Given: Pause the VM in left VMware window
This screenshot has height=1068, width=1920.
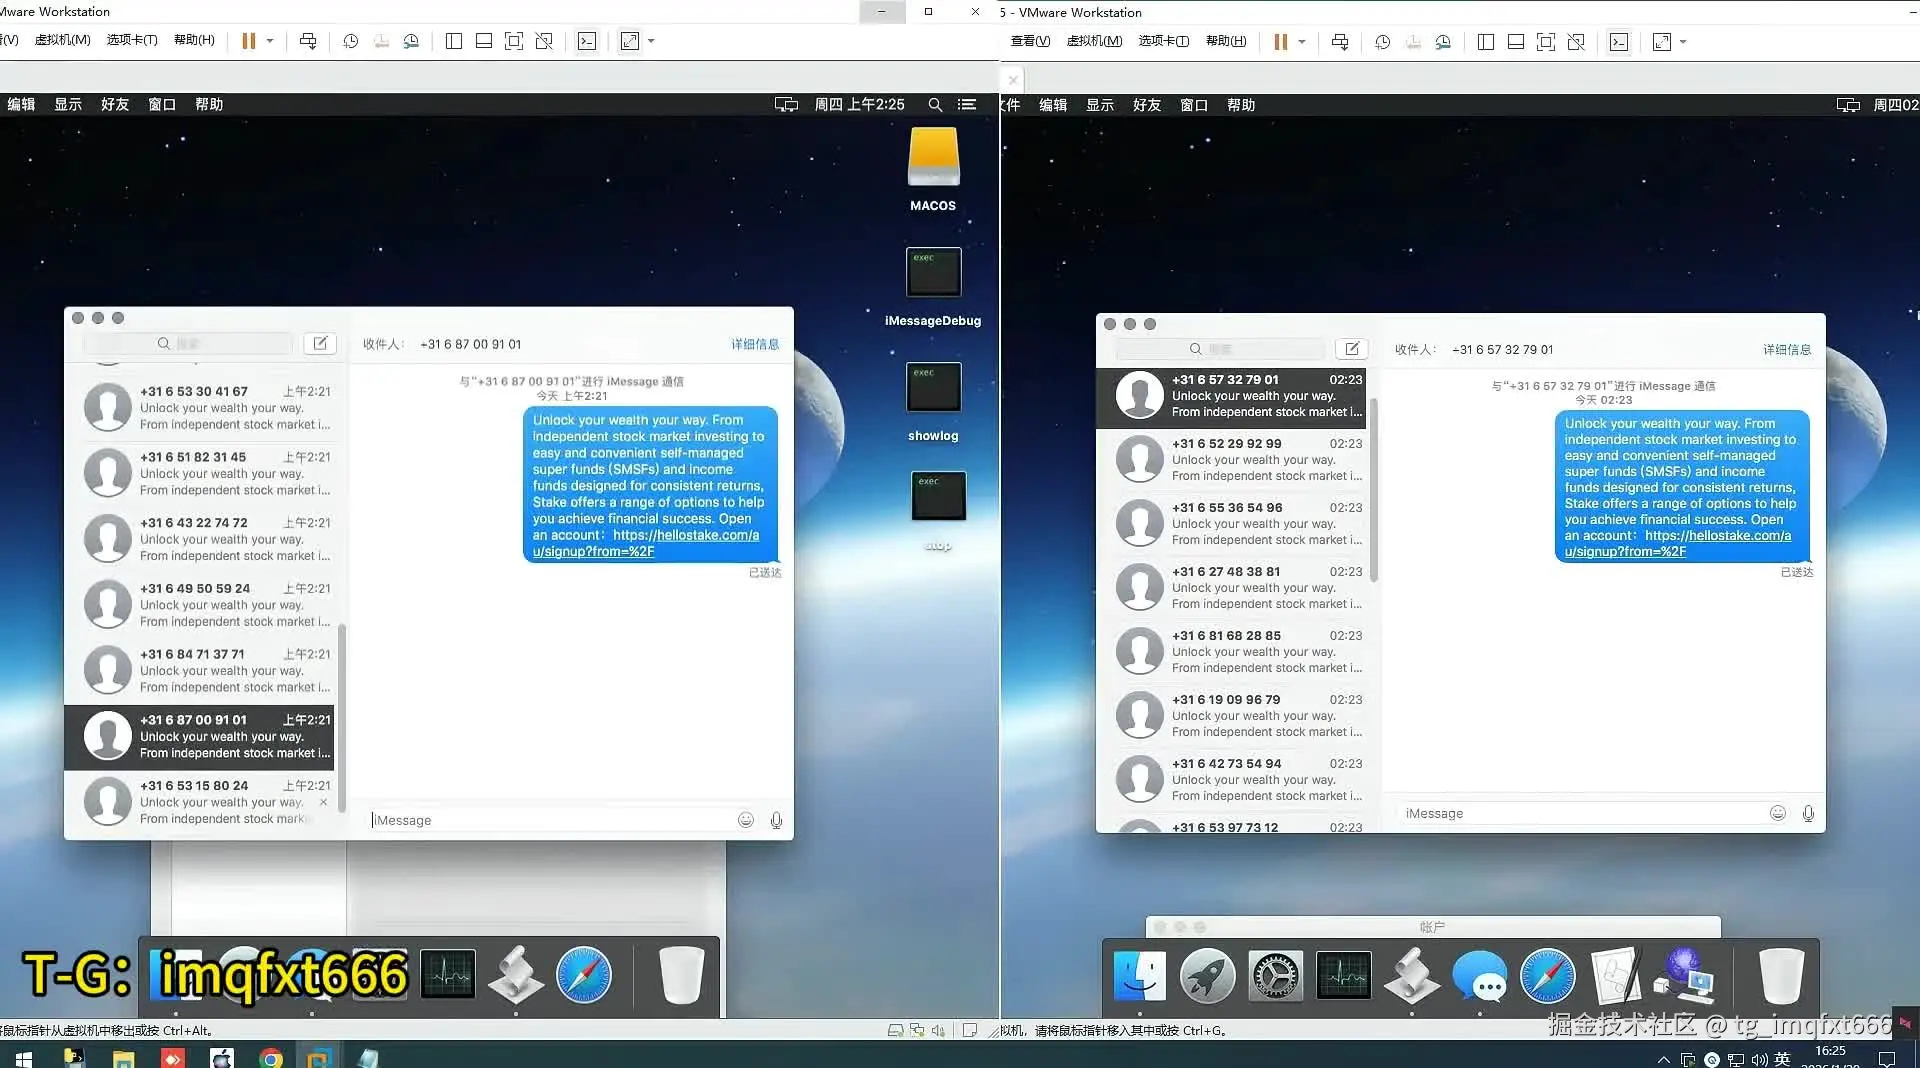Looking at the screenshot, I should [249, 41].
